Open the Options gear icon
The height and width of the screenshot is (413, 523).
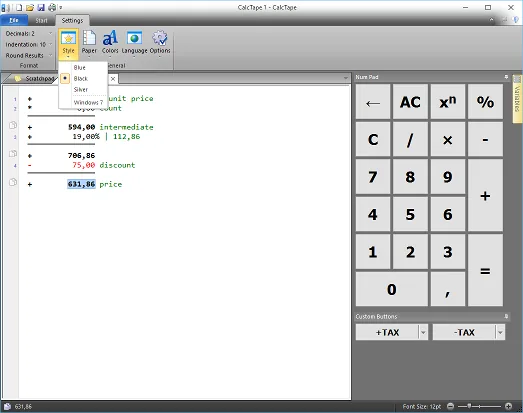160,42
